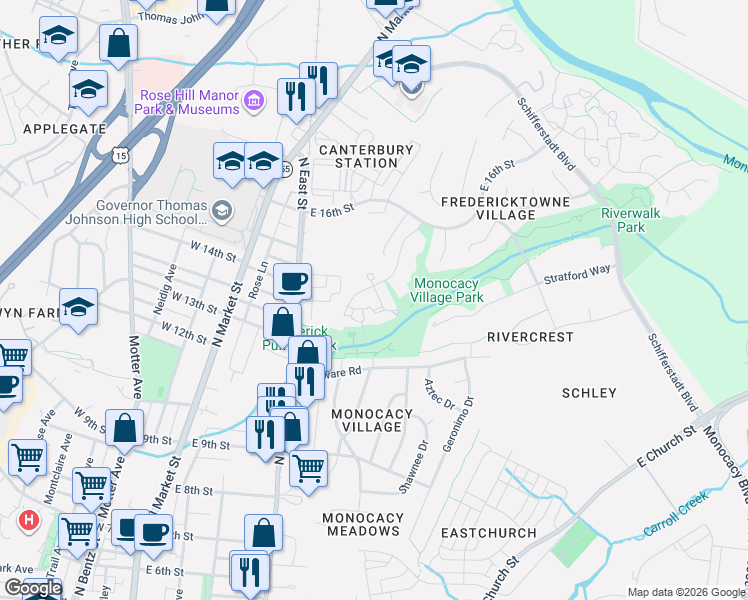Image resolution: width=748 pixels, height=600 pixels.
Task: Click the Rose Hill Manor museum pin
Action: (254, 101)
